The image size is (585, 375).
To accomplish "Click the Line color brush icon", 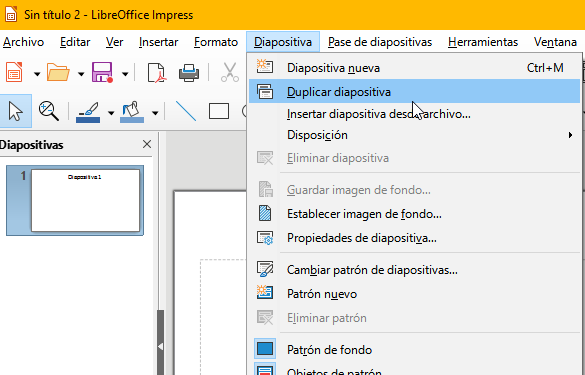I will tap(88, 112).
